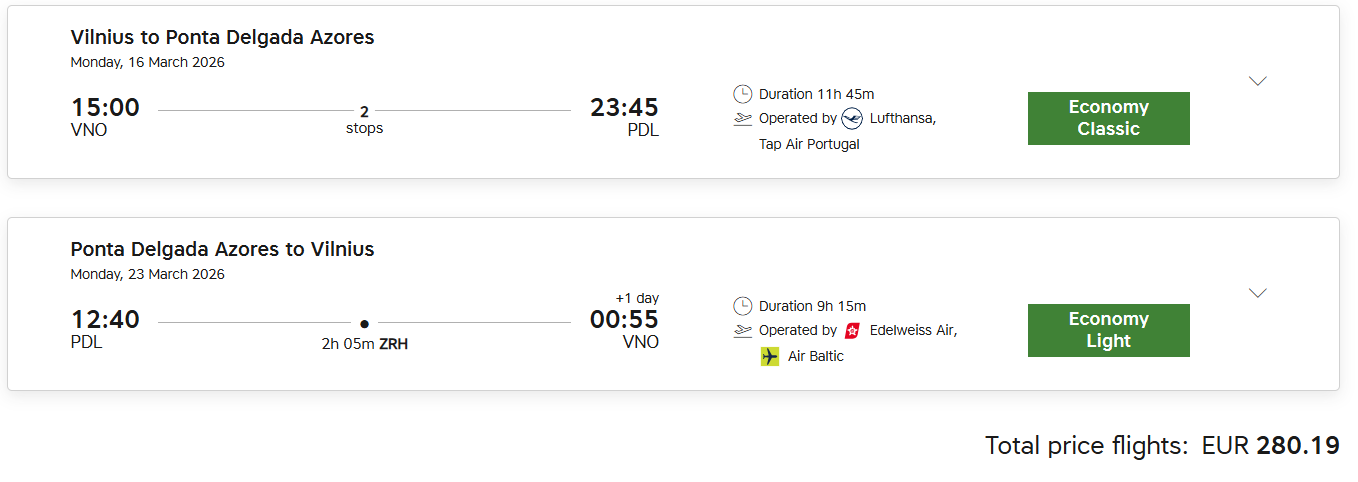Viewport: 1358px width, 482px height.
Task: Click the Lufthansa airline logo icon
Action: click(852, 119)
